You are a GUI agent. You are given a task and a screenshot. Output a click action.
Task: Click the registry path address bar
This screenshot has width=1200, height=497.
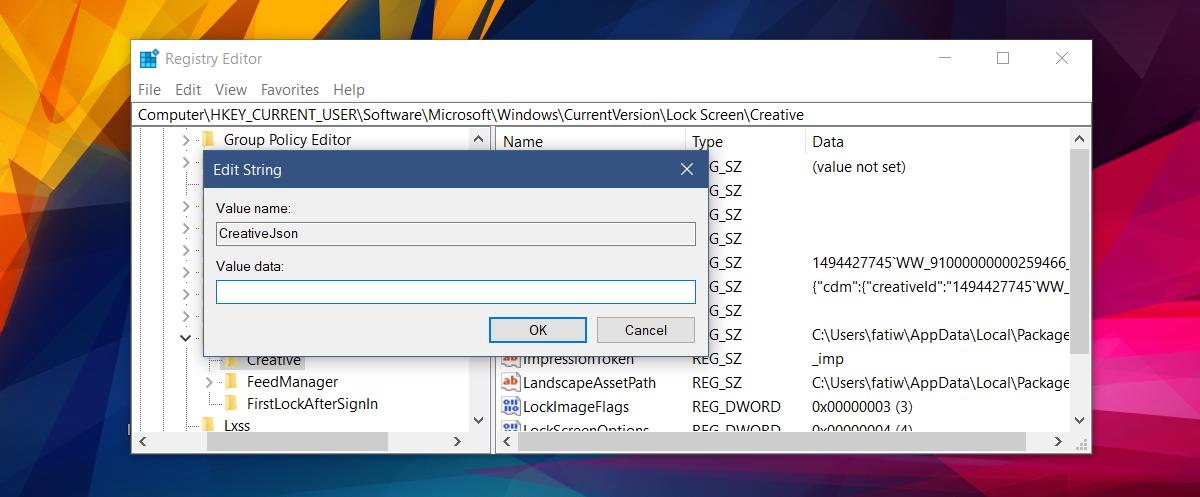(x=612, y=115)
